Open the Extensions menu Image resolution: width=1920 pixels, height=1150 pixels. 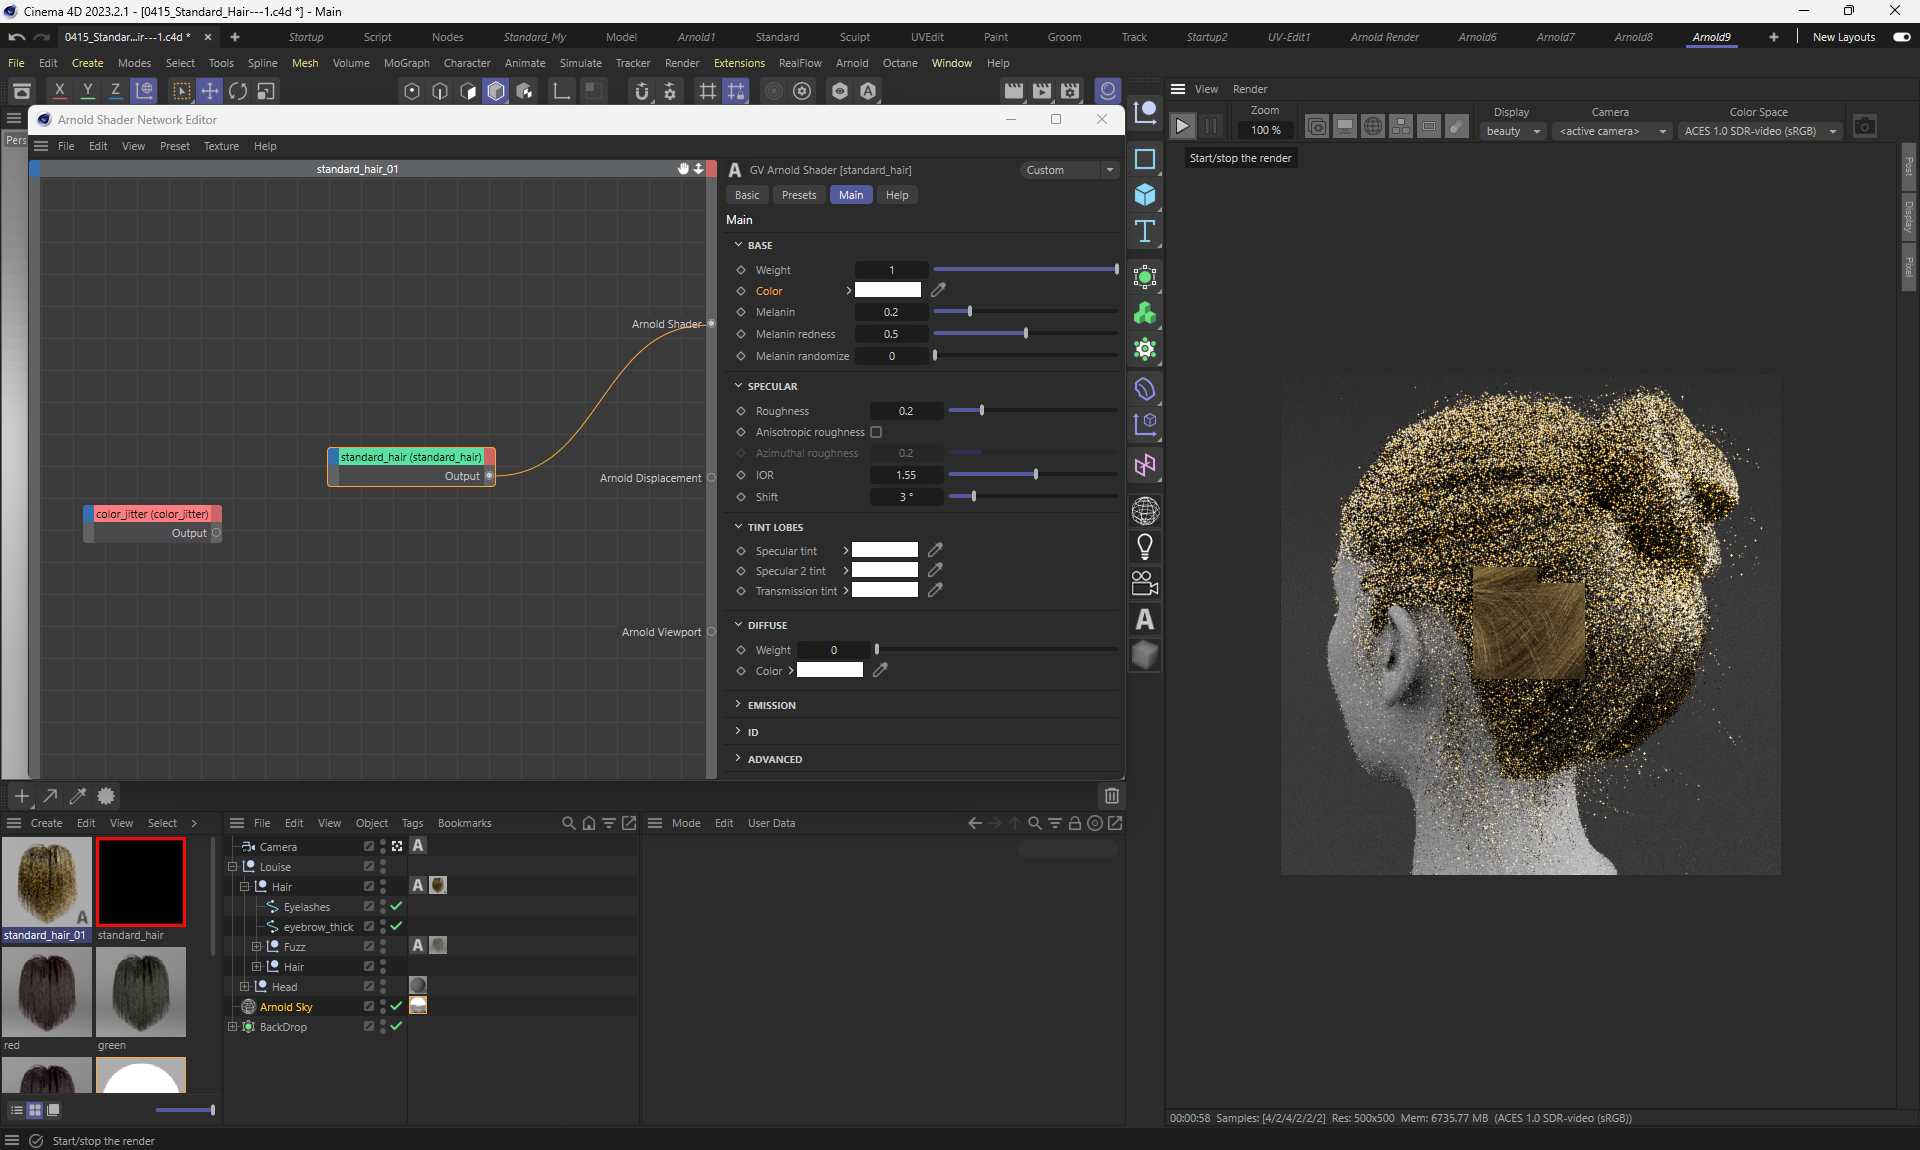pos(738,63)
